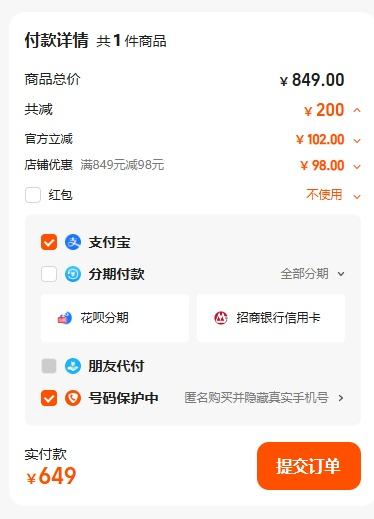Click the Alipay logo icon
The width and height of the screenshot is (374, 519).
pyautogui.click(x=73, y=242)
